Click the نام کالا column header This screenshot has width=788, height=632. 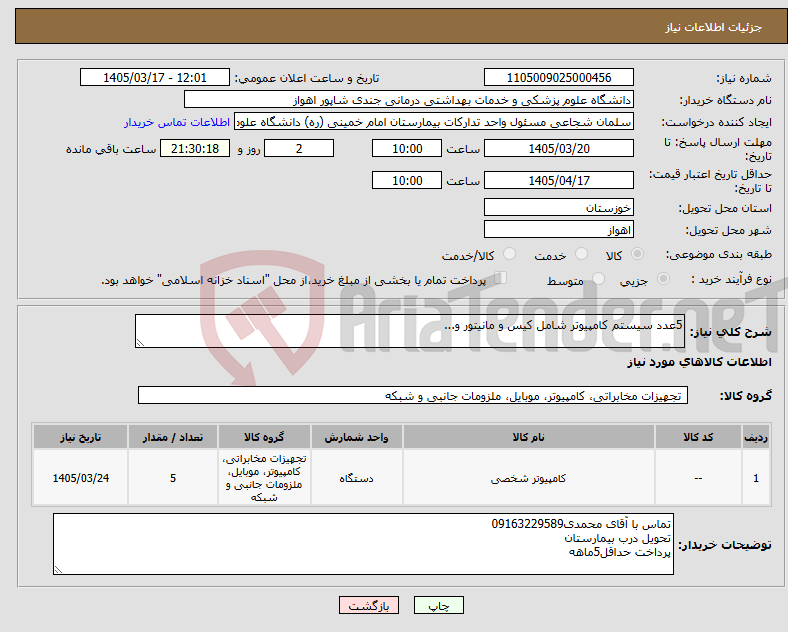click(x=528, y=437)
